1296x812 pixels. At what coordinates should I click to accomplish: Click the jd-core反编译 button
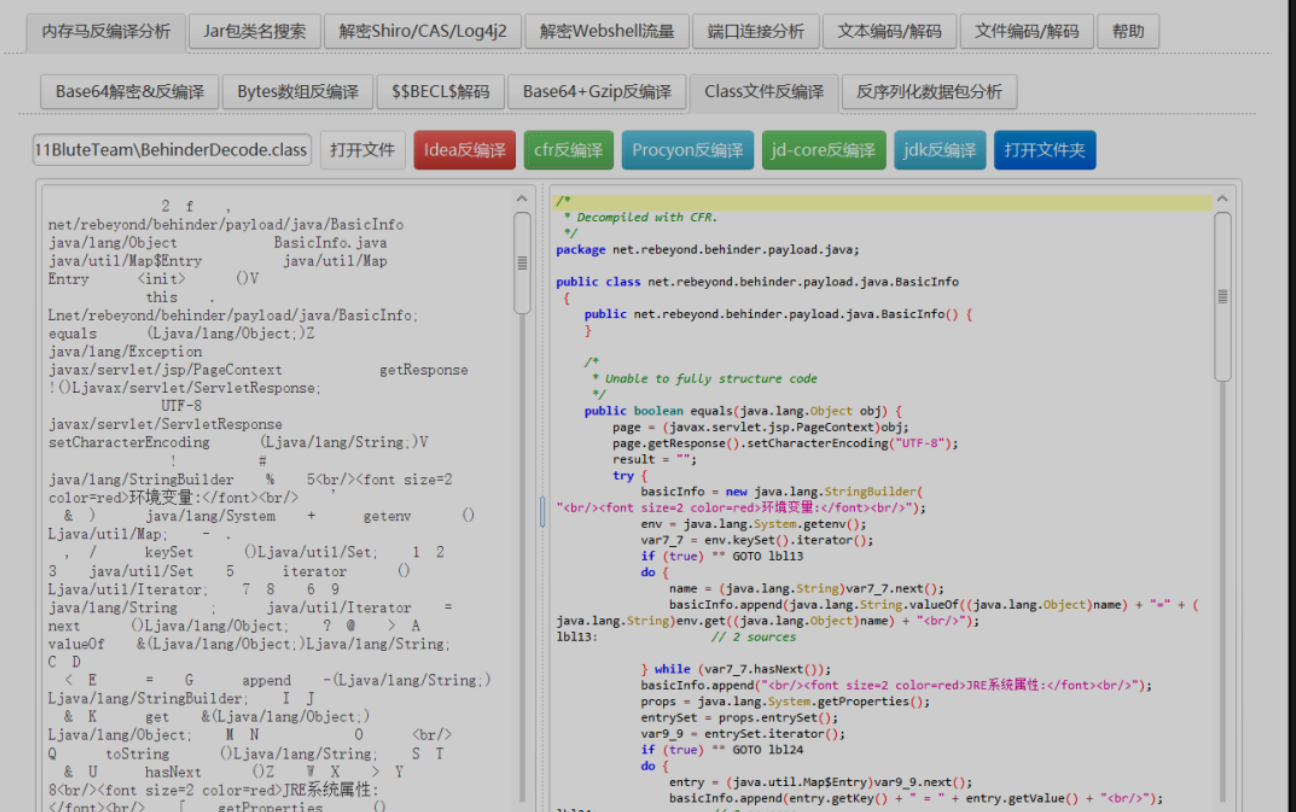click(x=823, y=150)
